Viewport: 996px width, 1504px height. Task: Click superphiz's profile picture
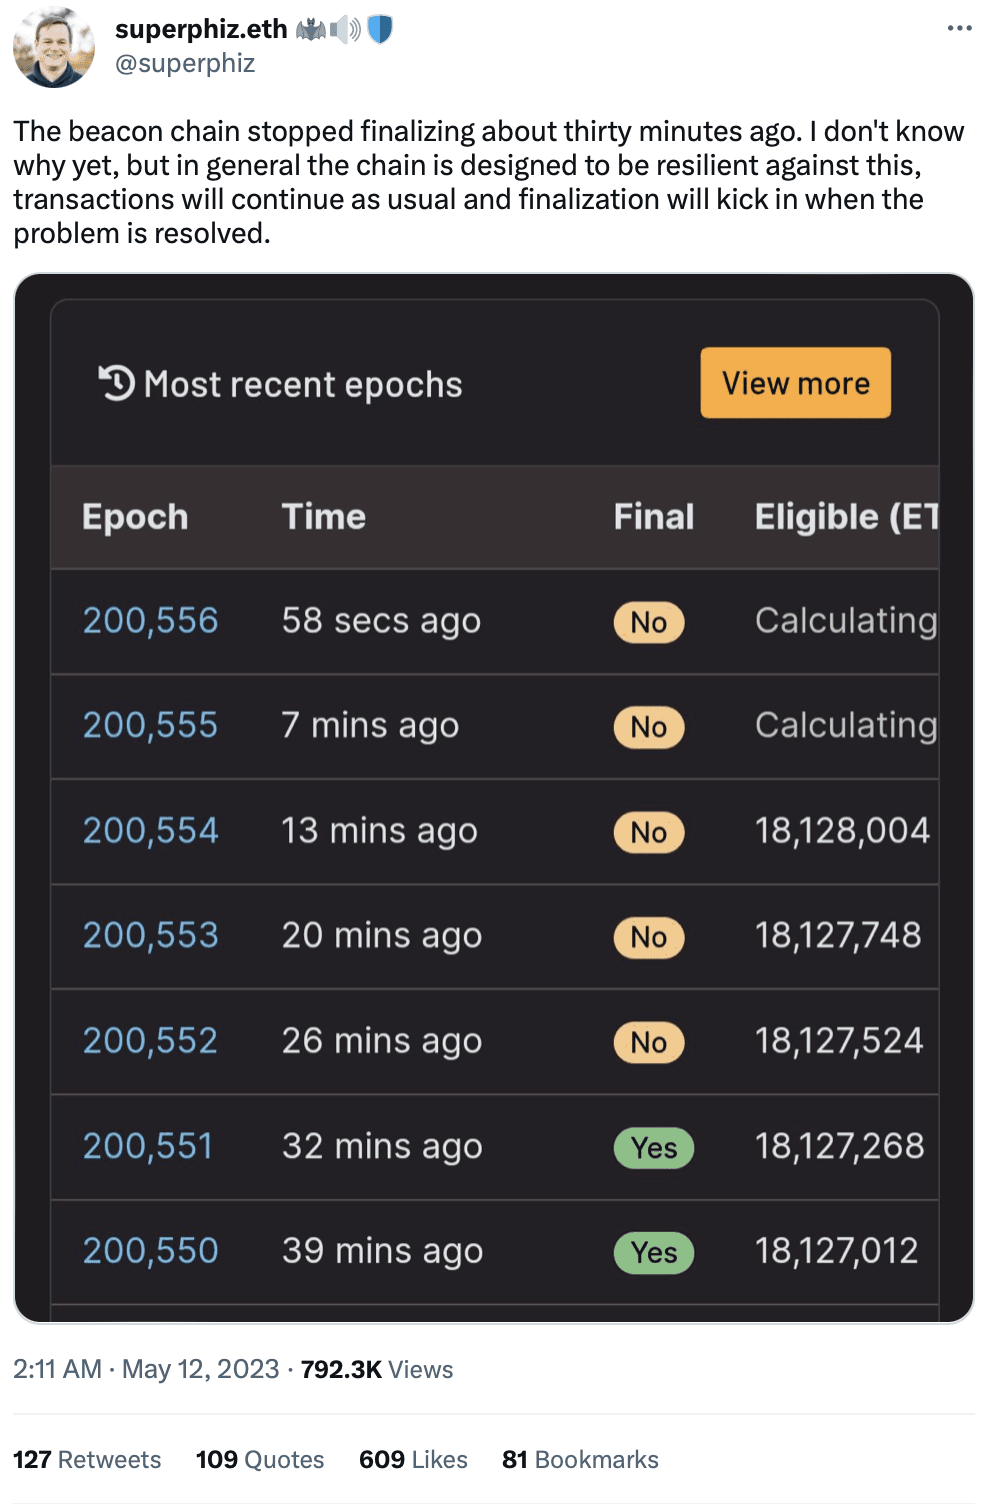tap(55, 48)
